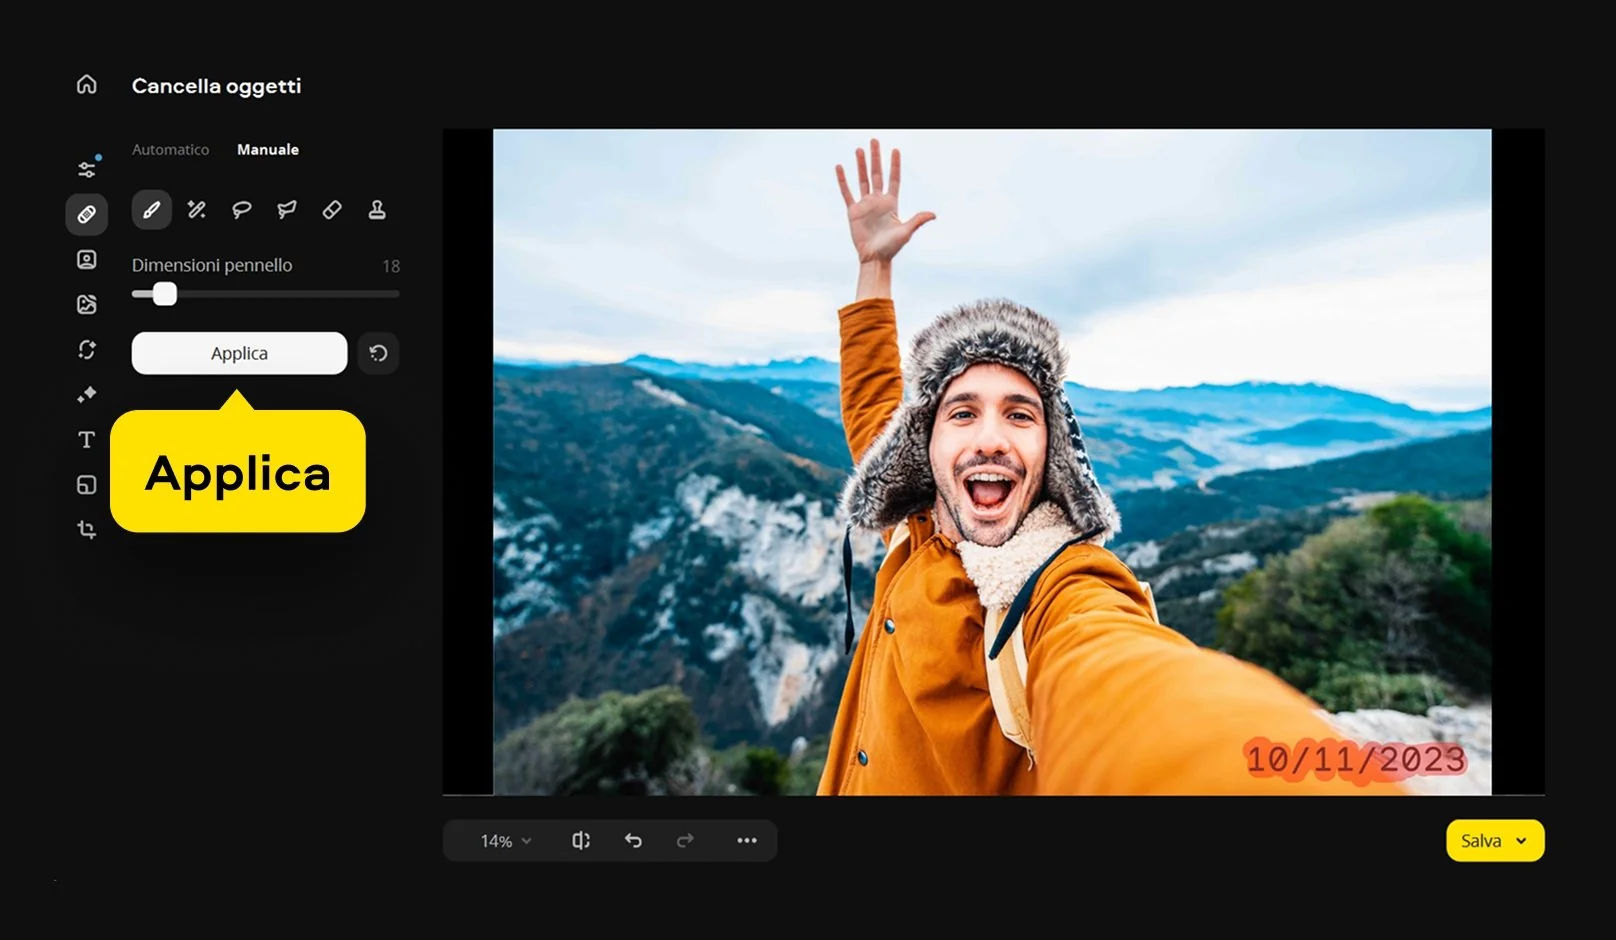The height and width of the screenshot is (940, 1616).
Task: Open the restoration tool with circular arrow
Action: [x=87, y=349]
